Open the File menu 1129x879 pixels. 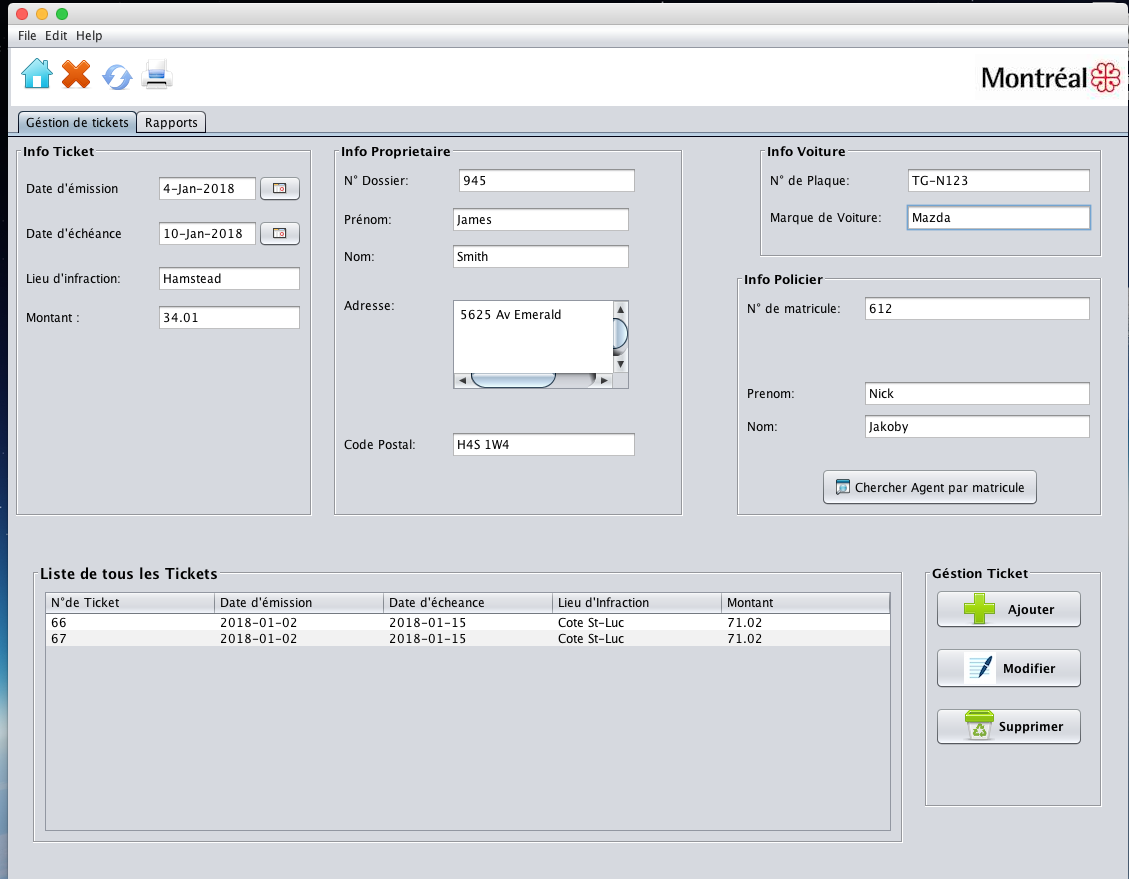tap(27, 35)
